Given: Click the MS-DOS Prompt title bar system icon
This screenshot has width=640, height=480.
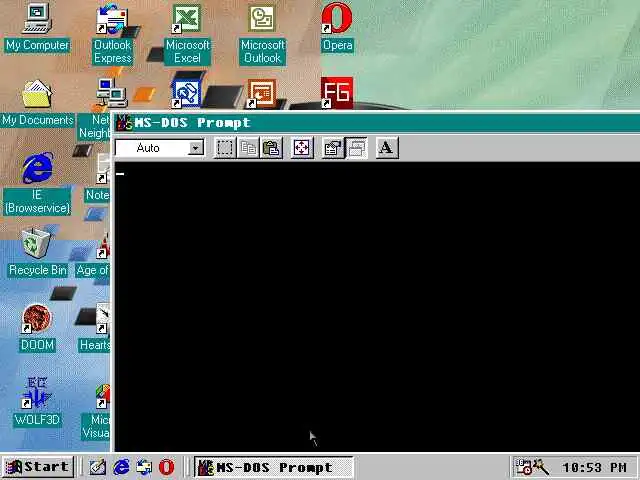Looking at the screenshot, I should click(x=124, y=122).
